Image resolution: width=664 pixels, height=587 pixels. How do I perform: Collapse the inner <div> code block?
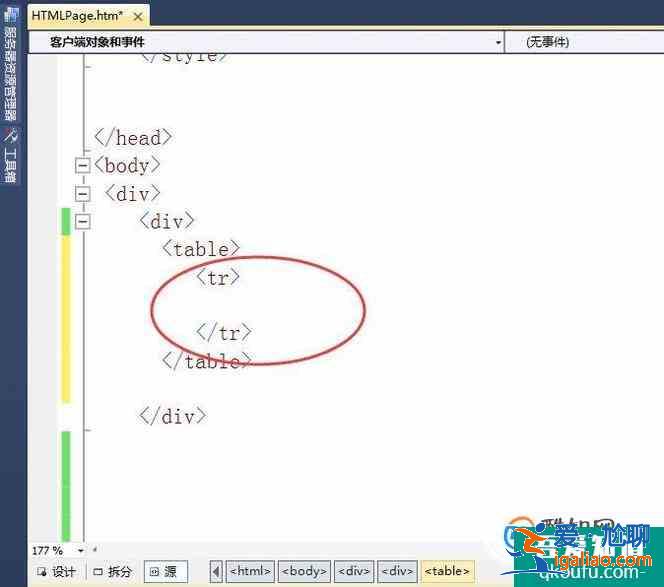(82, 222)
